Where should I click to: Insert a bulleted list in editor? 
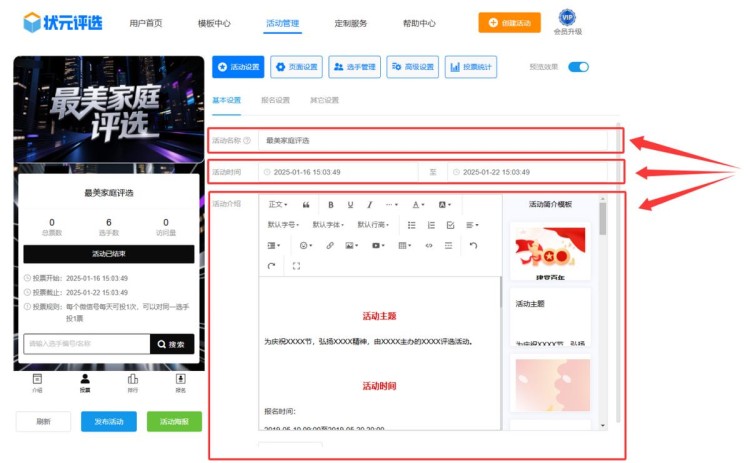coord(412,225)
